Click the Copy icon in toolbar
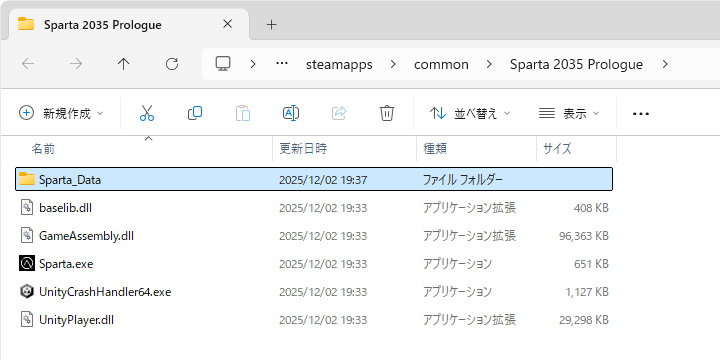The image size is (720, 360). [x=195, y=113]
